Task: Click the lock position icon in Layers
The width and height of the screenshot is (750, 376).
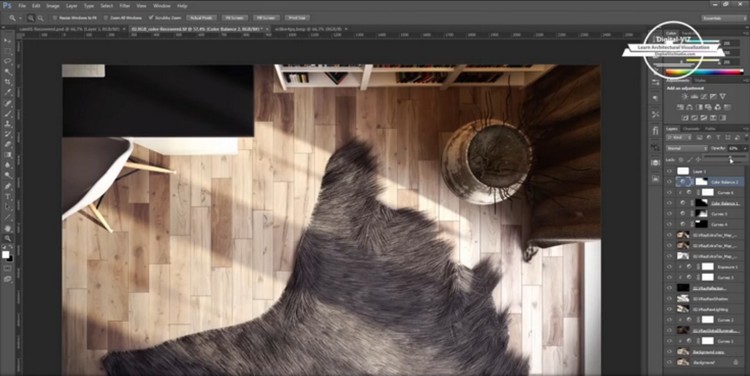Action: (698, 159)
